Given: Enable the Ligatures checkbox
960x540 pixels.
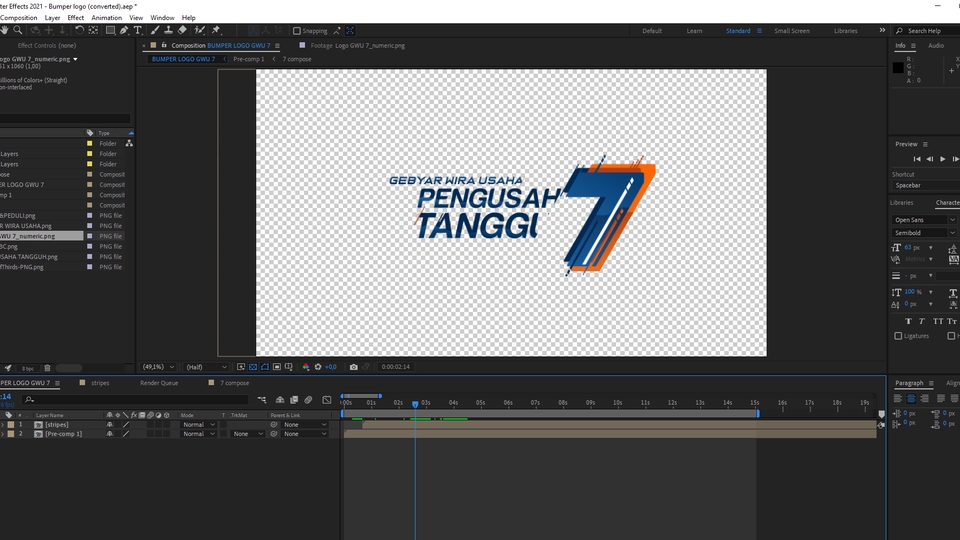Looking at the screenshot, I should (x=898, y=336).
